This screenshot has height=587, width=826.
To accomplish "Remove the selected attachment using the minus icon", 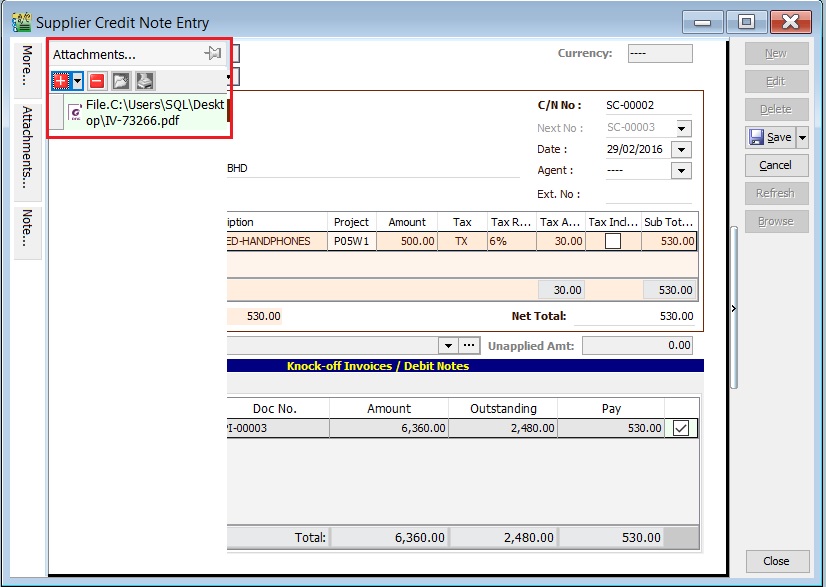I will pos(98,80).
